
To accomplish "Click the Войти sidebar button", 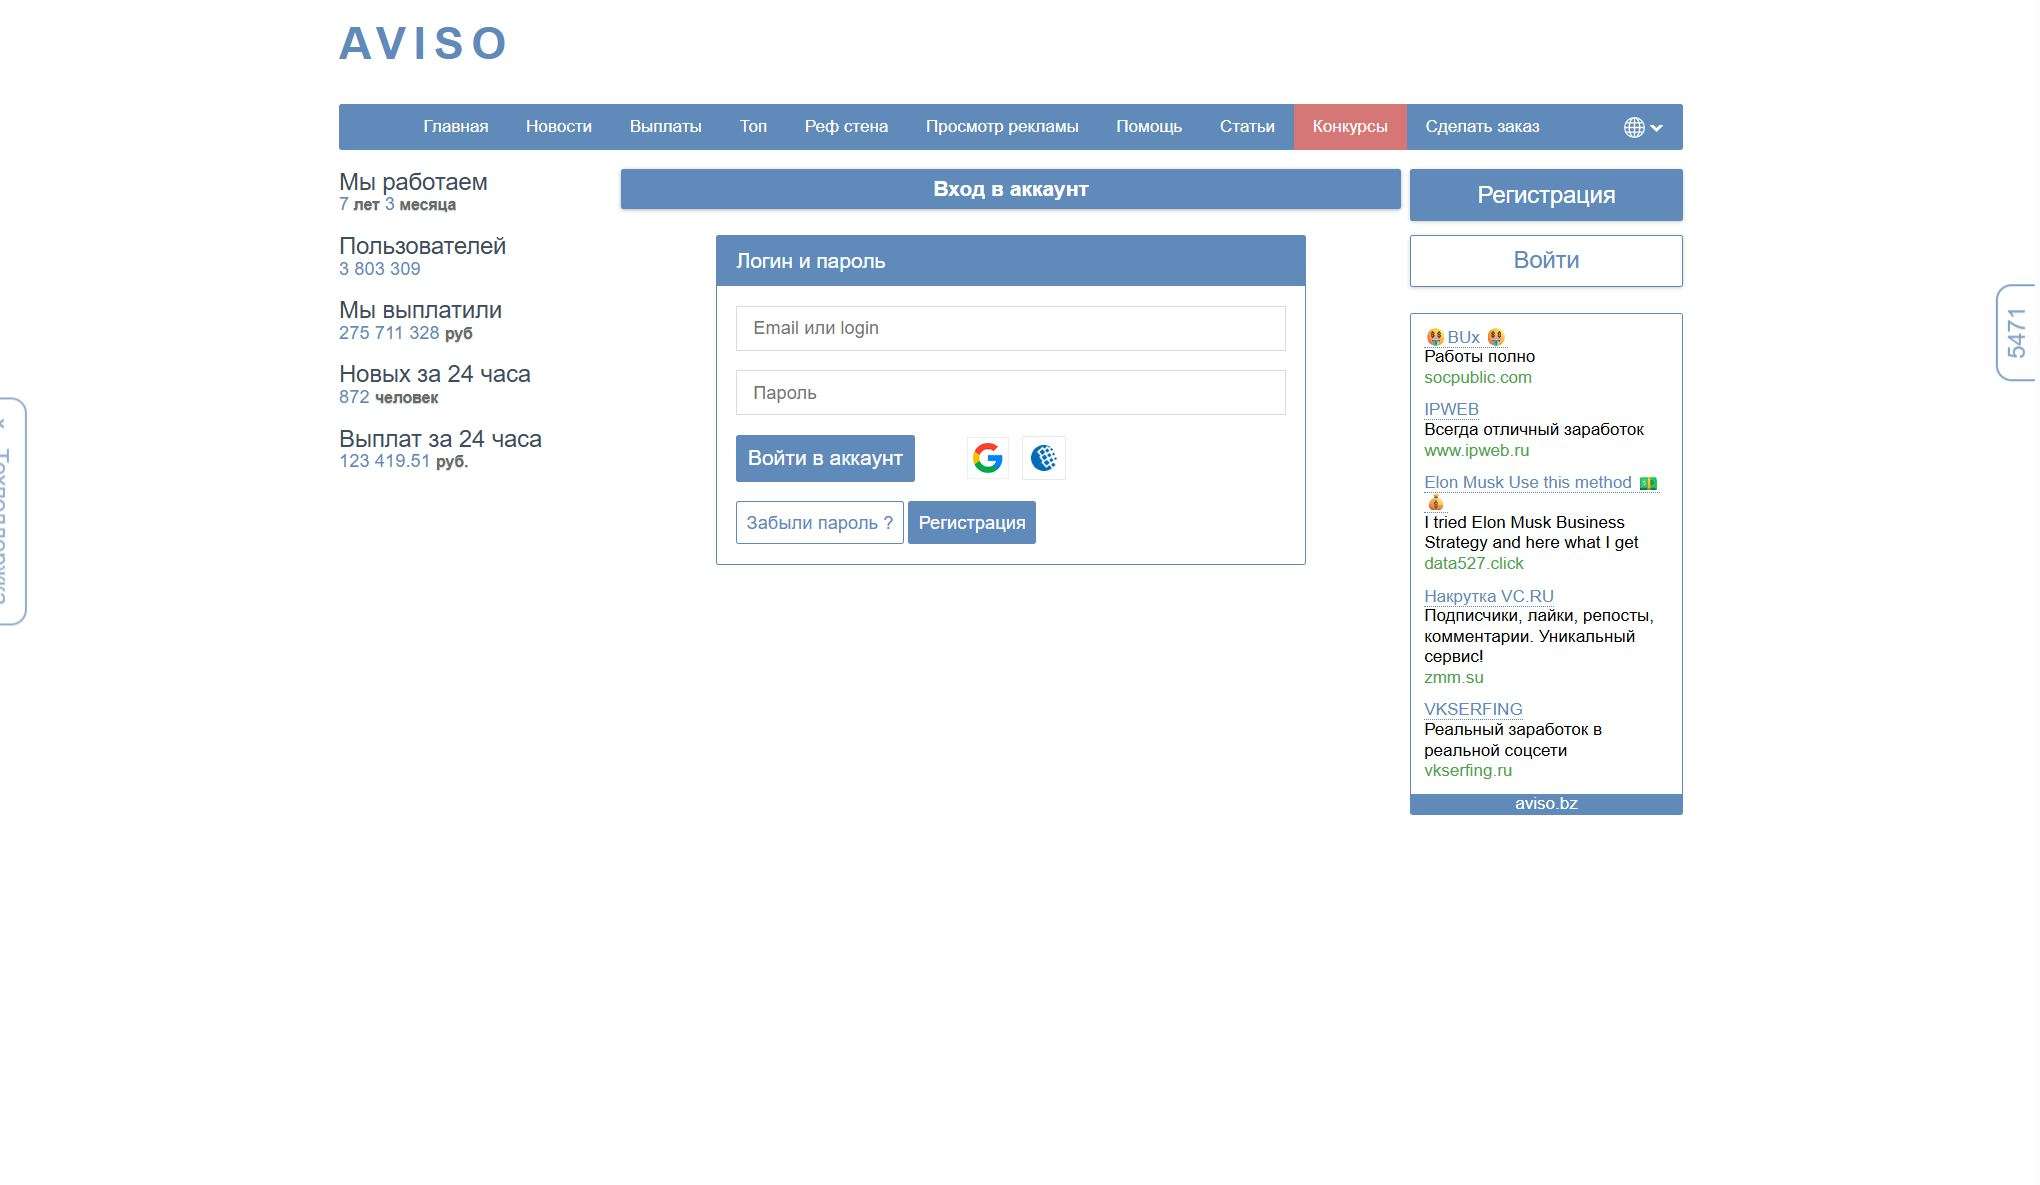I will (1545, 261).
